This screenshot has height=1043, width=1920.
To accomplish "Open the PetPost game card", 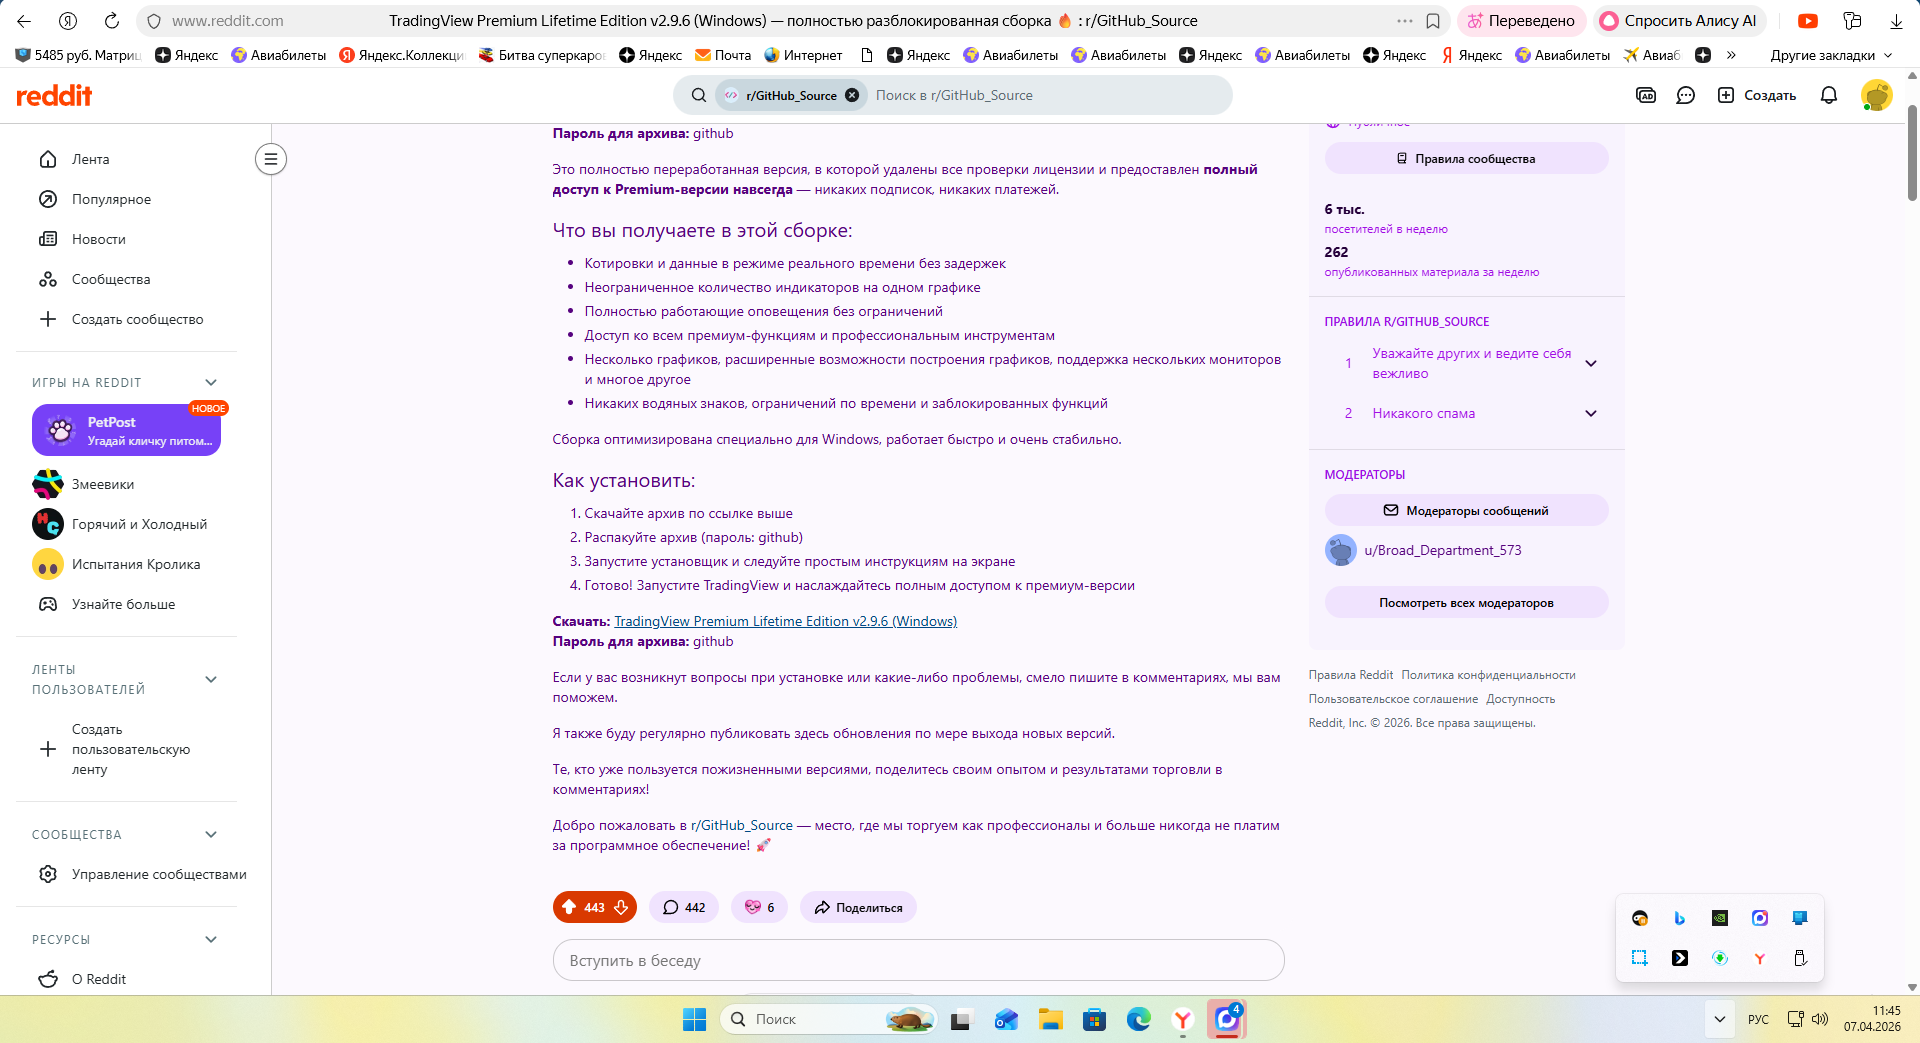I will pyautogui.click(x=126, y=430).
